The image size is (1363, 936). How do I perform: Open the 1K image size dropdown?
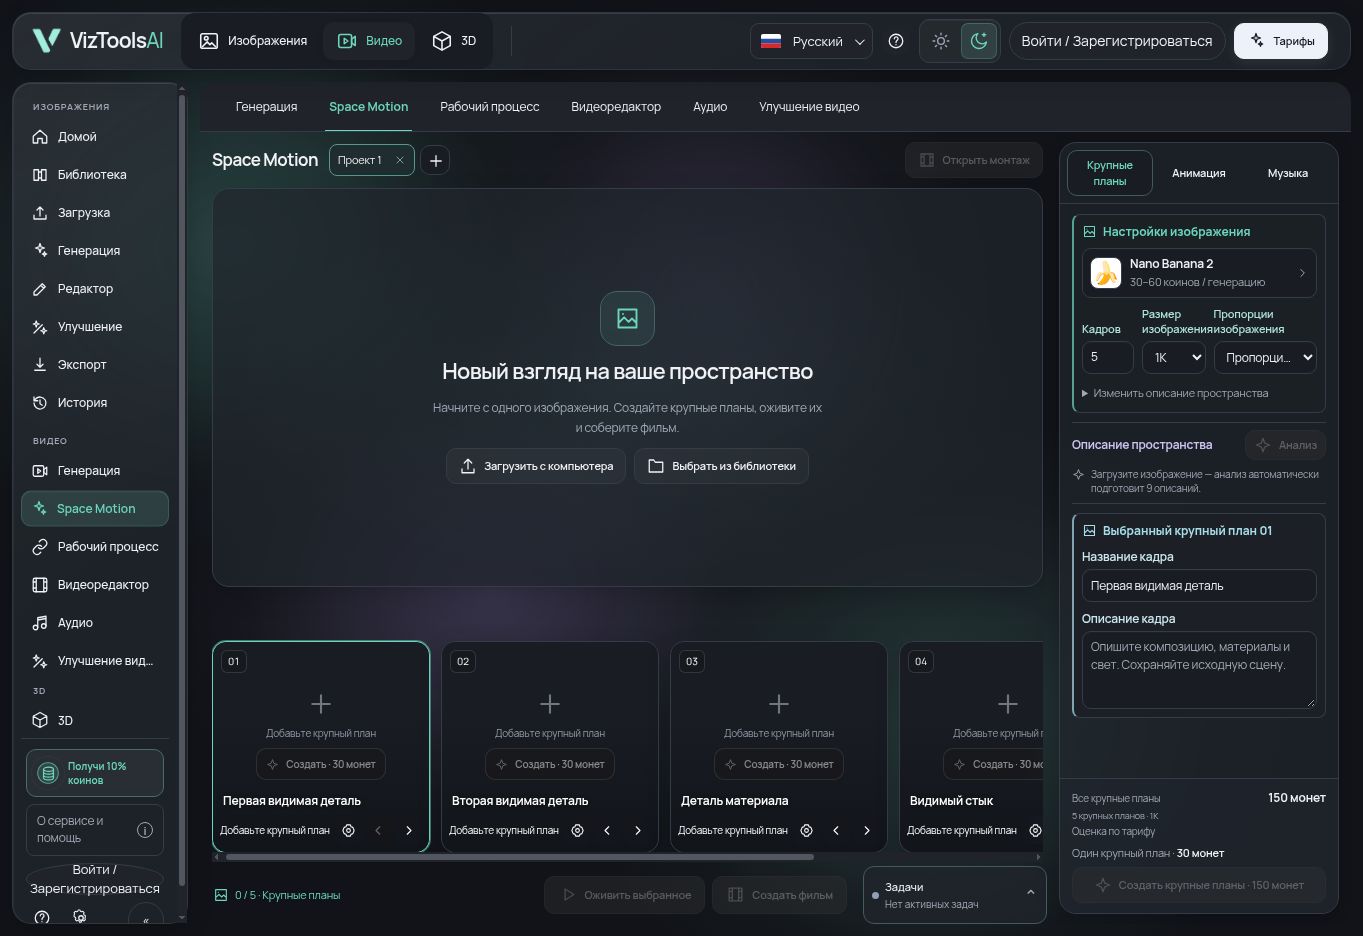pos(1174,357)
